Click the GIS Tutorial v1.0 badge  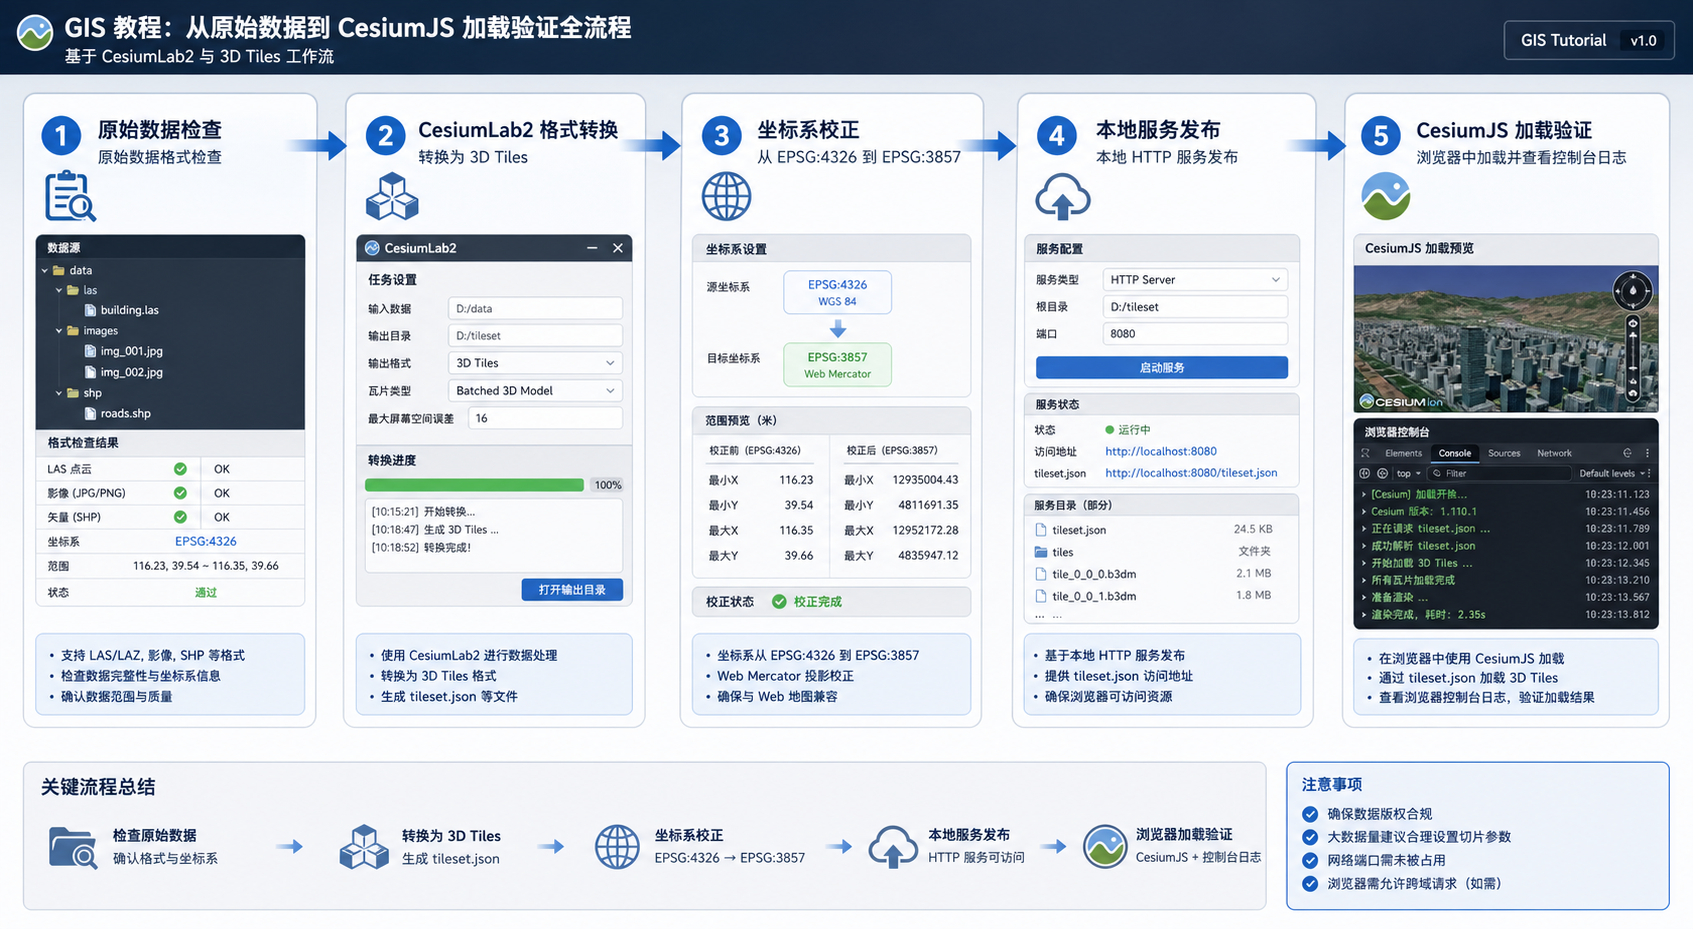(x=1589, y=41)
